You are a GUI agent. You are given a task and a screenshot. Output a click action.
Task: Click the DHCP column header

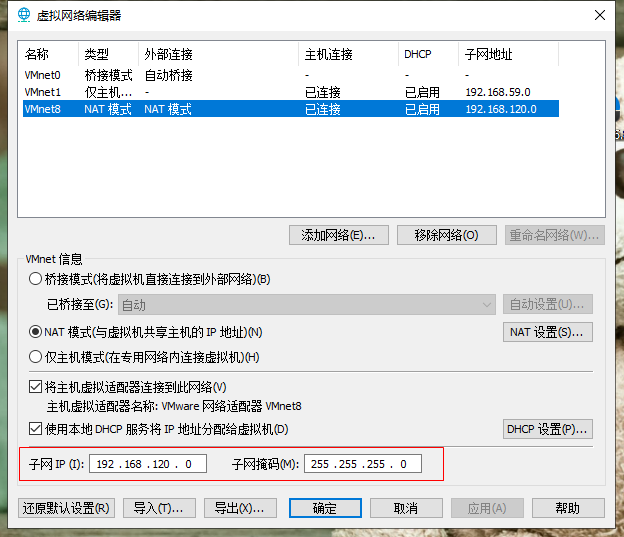(x=429, y=54)
